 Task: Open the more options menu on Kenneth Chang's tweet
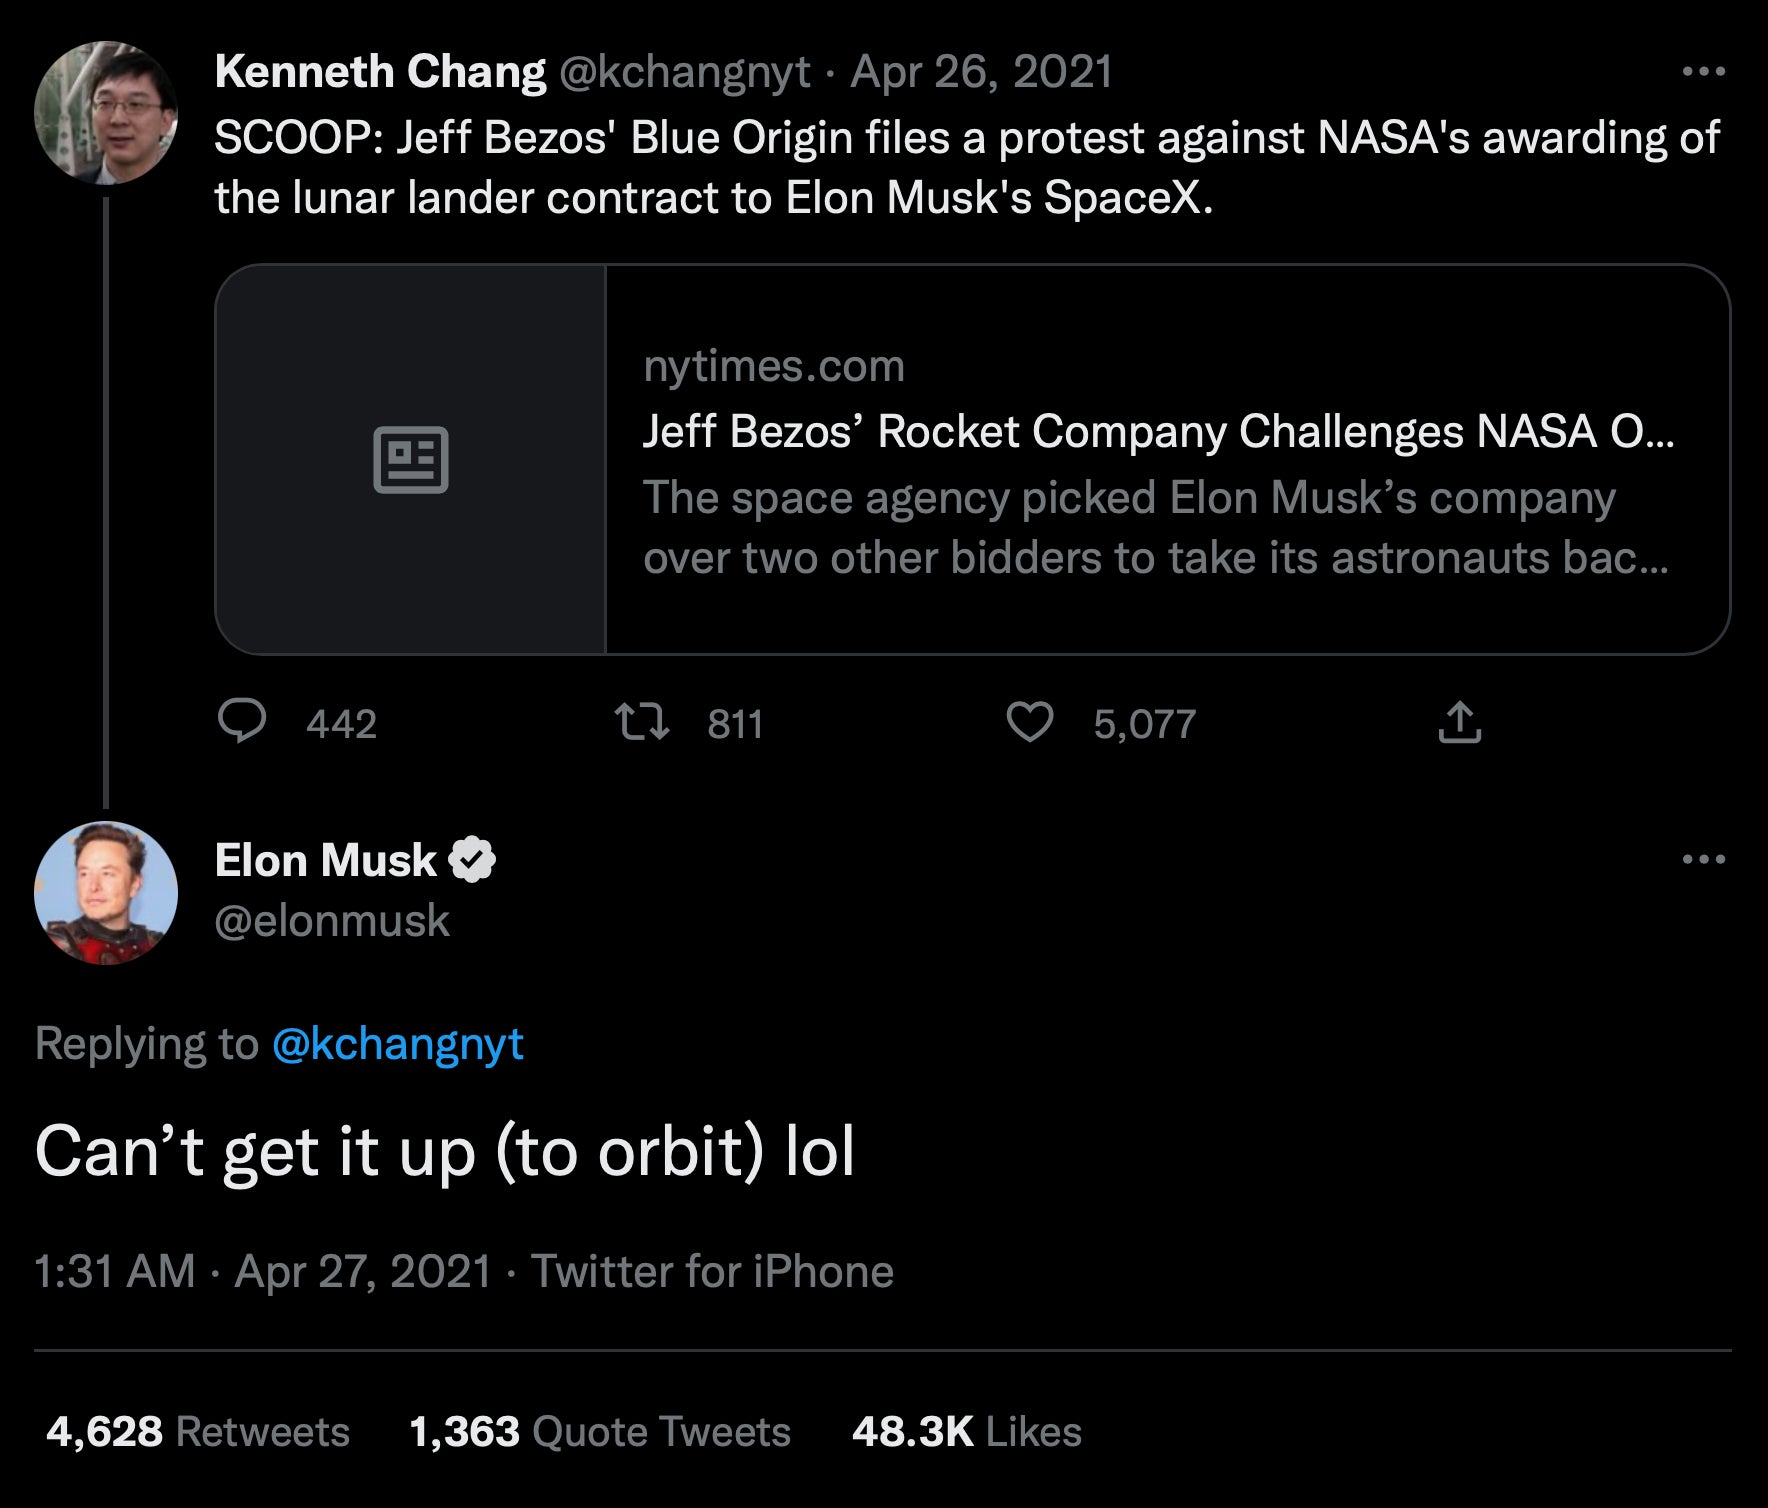click(x=1710, y=68)
